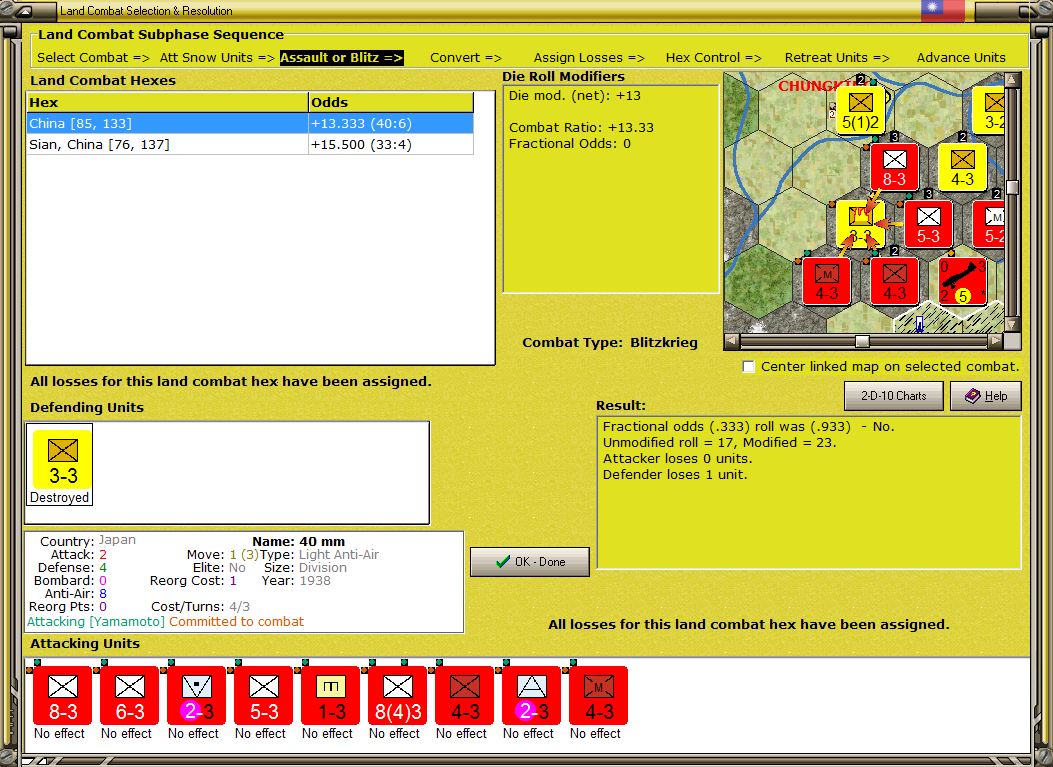Click the yellow 4-3 unit on map

(x=962, y=167)
